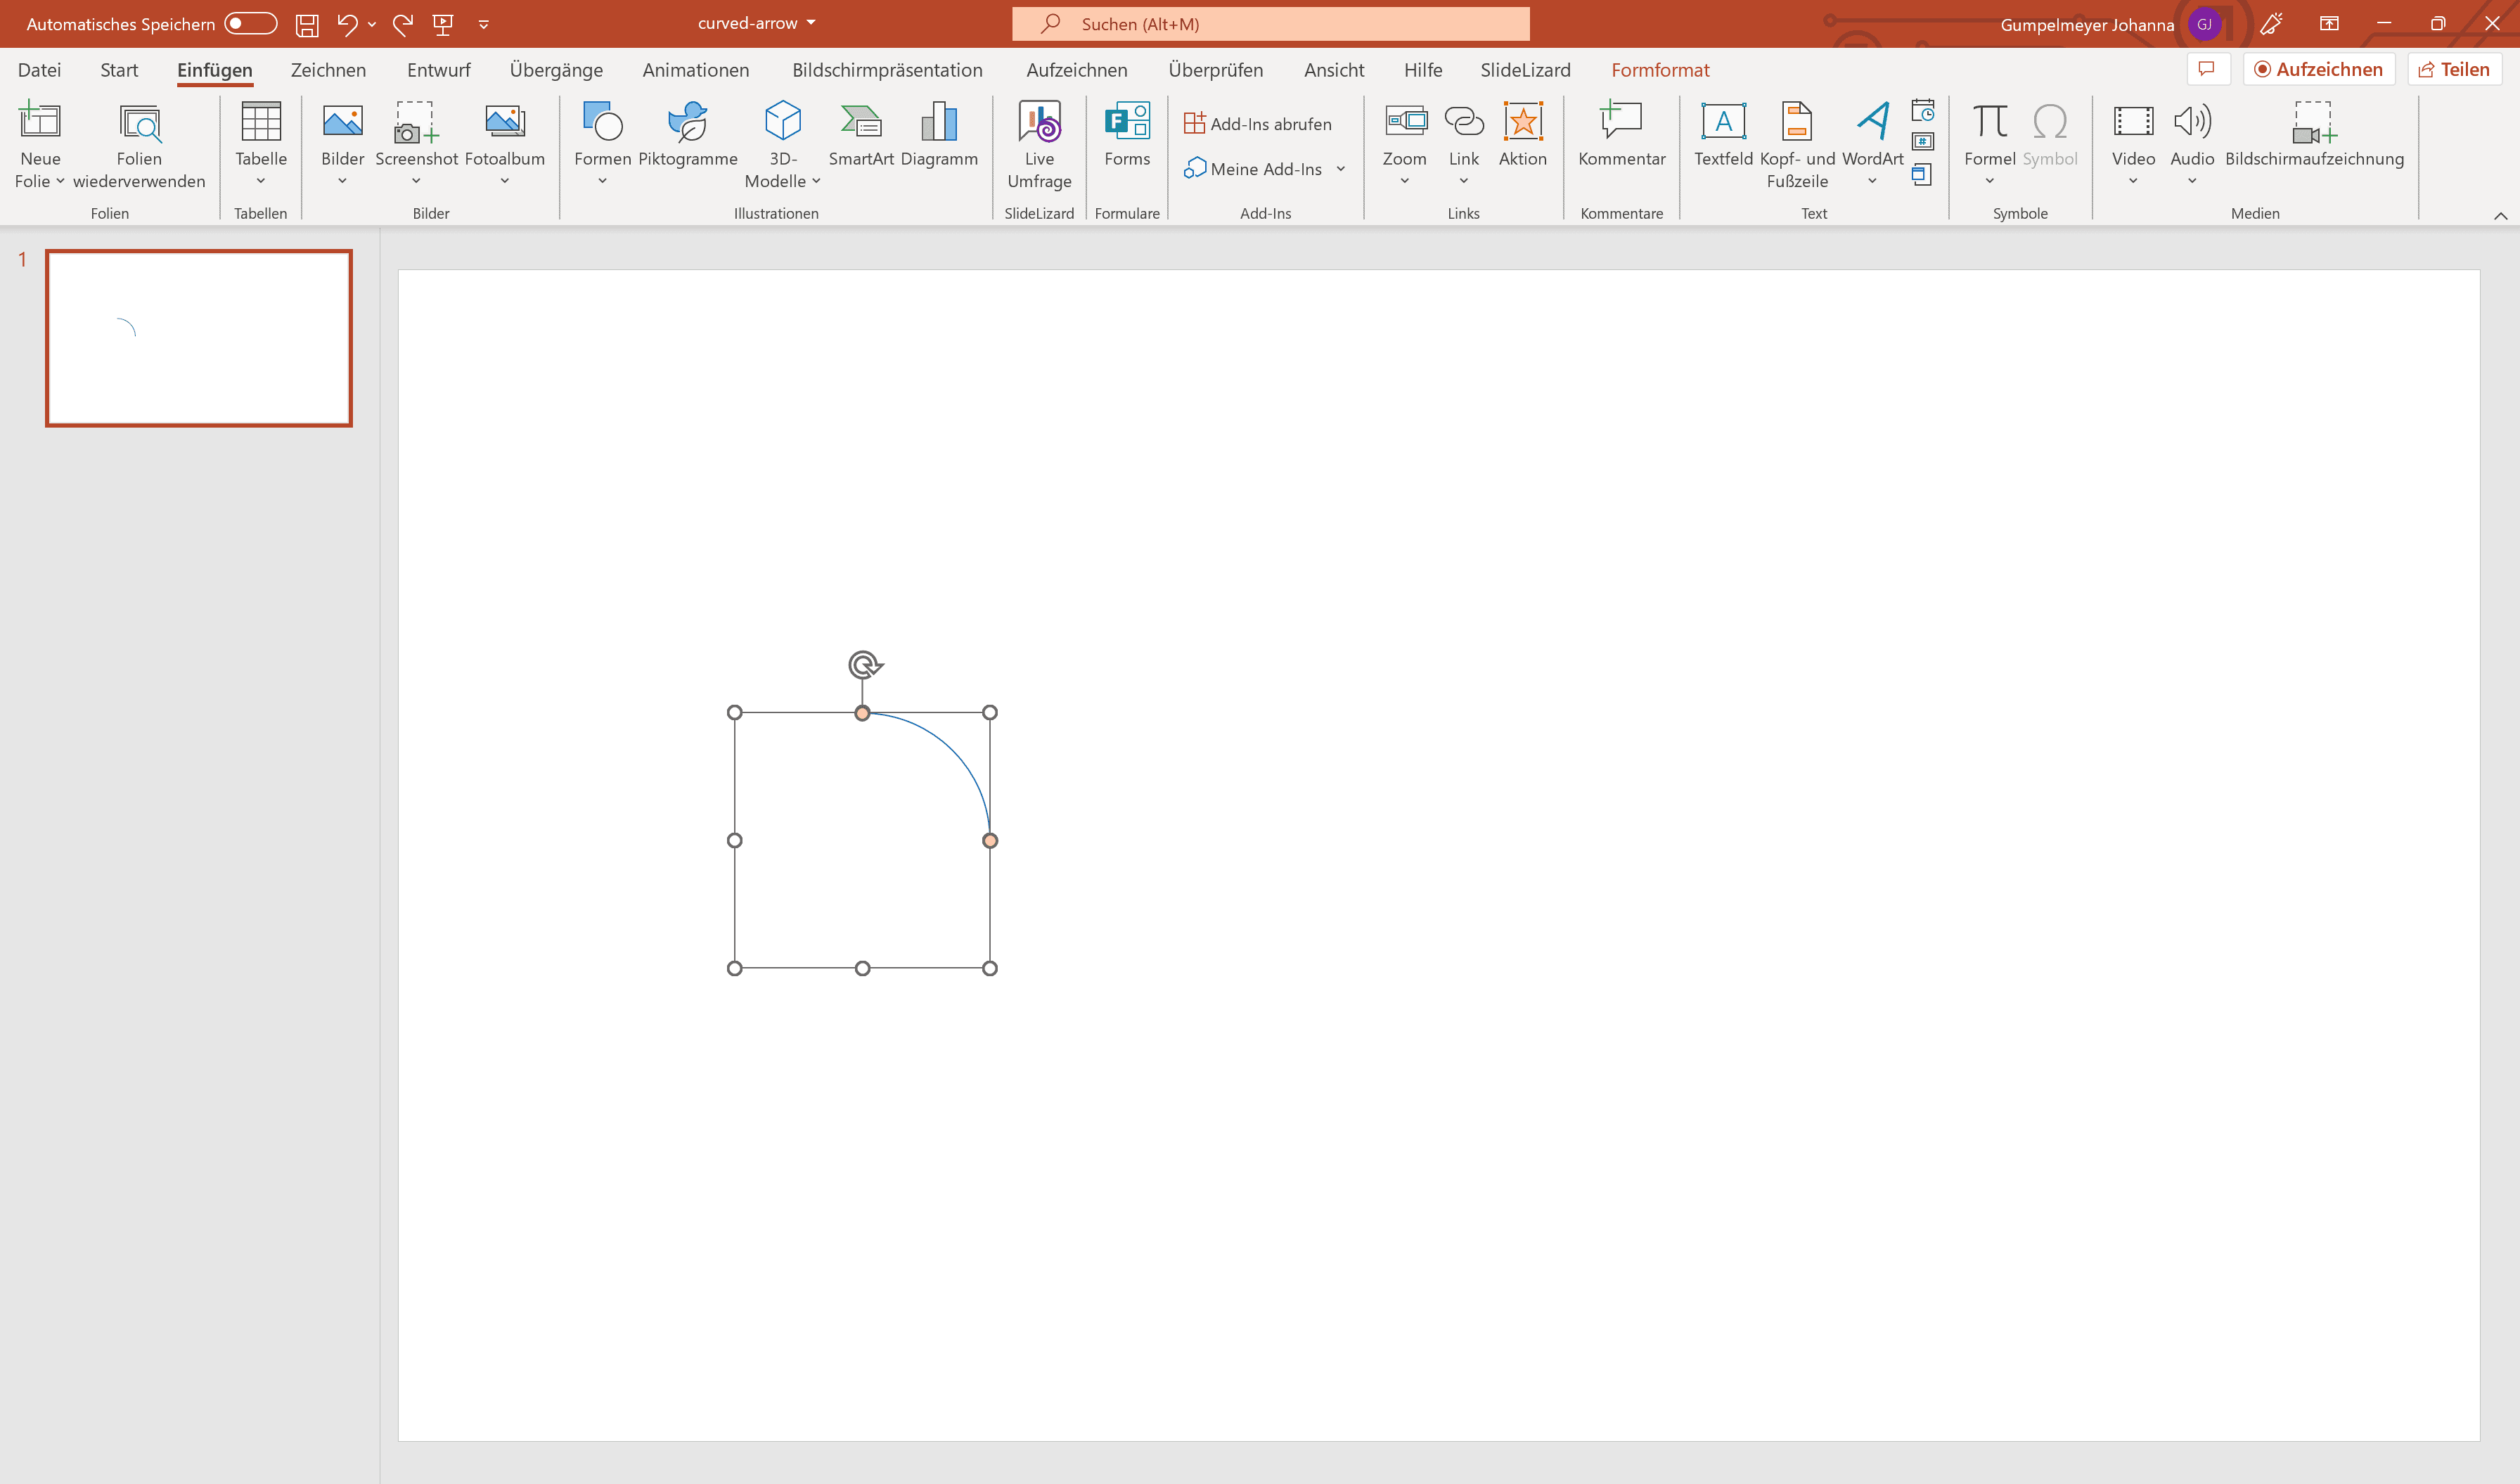Add a Textfeld to the slide
Image resolution: width=2520 pixels, height=1484 pixels.
[1722, 134]
